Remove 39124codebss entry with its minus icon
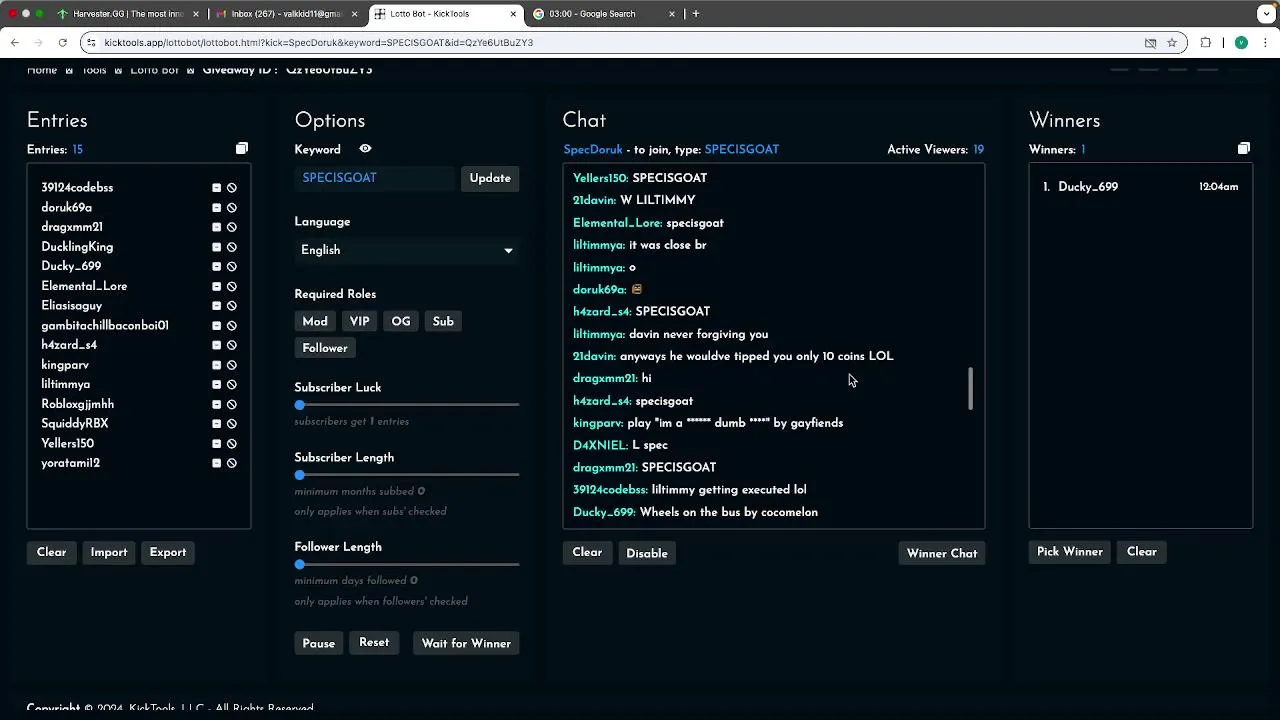 (216, 188)
